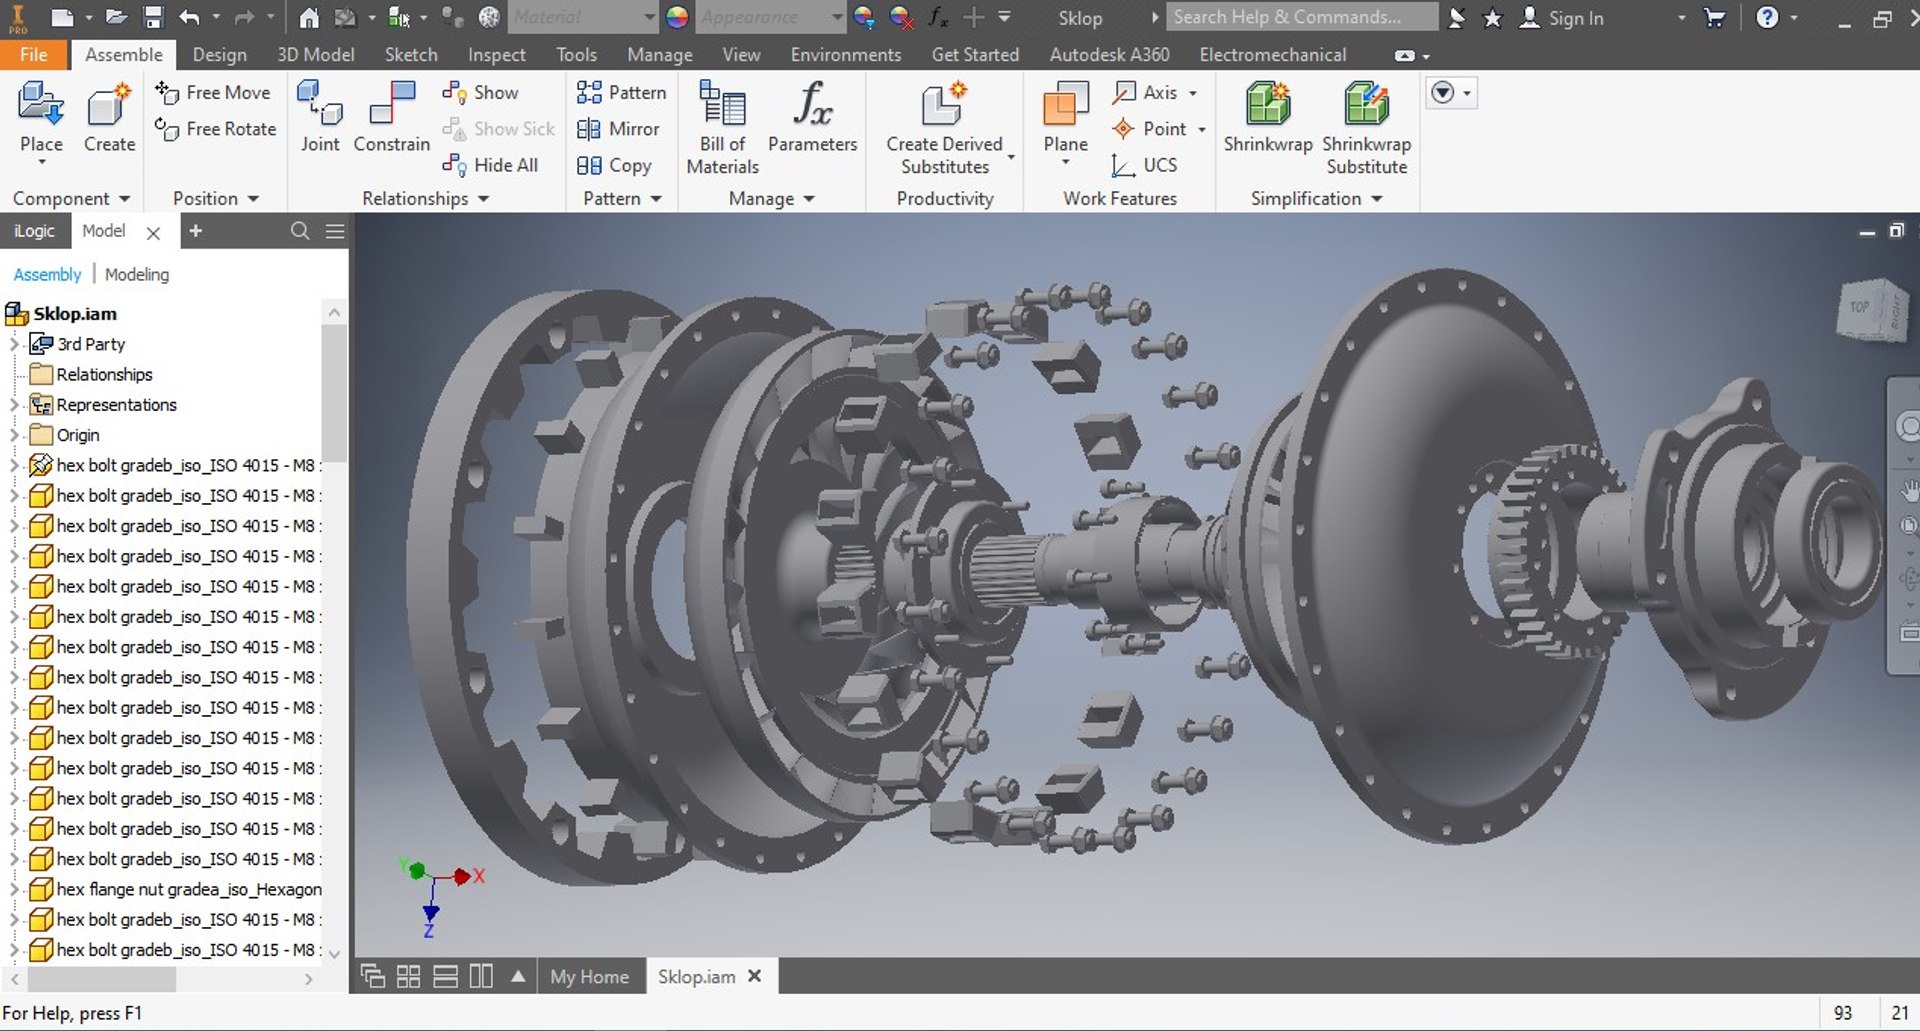Click the browser search magnifier icon
The height and width of the screenshot is (1031, 1920).
click(x=299, y=231)
